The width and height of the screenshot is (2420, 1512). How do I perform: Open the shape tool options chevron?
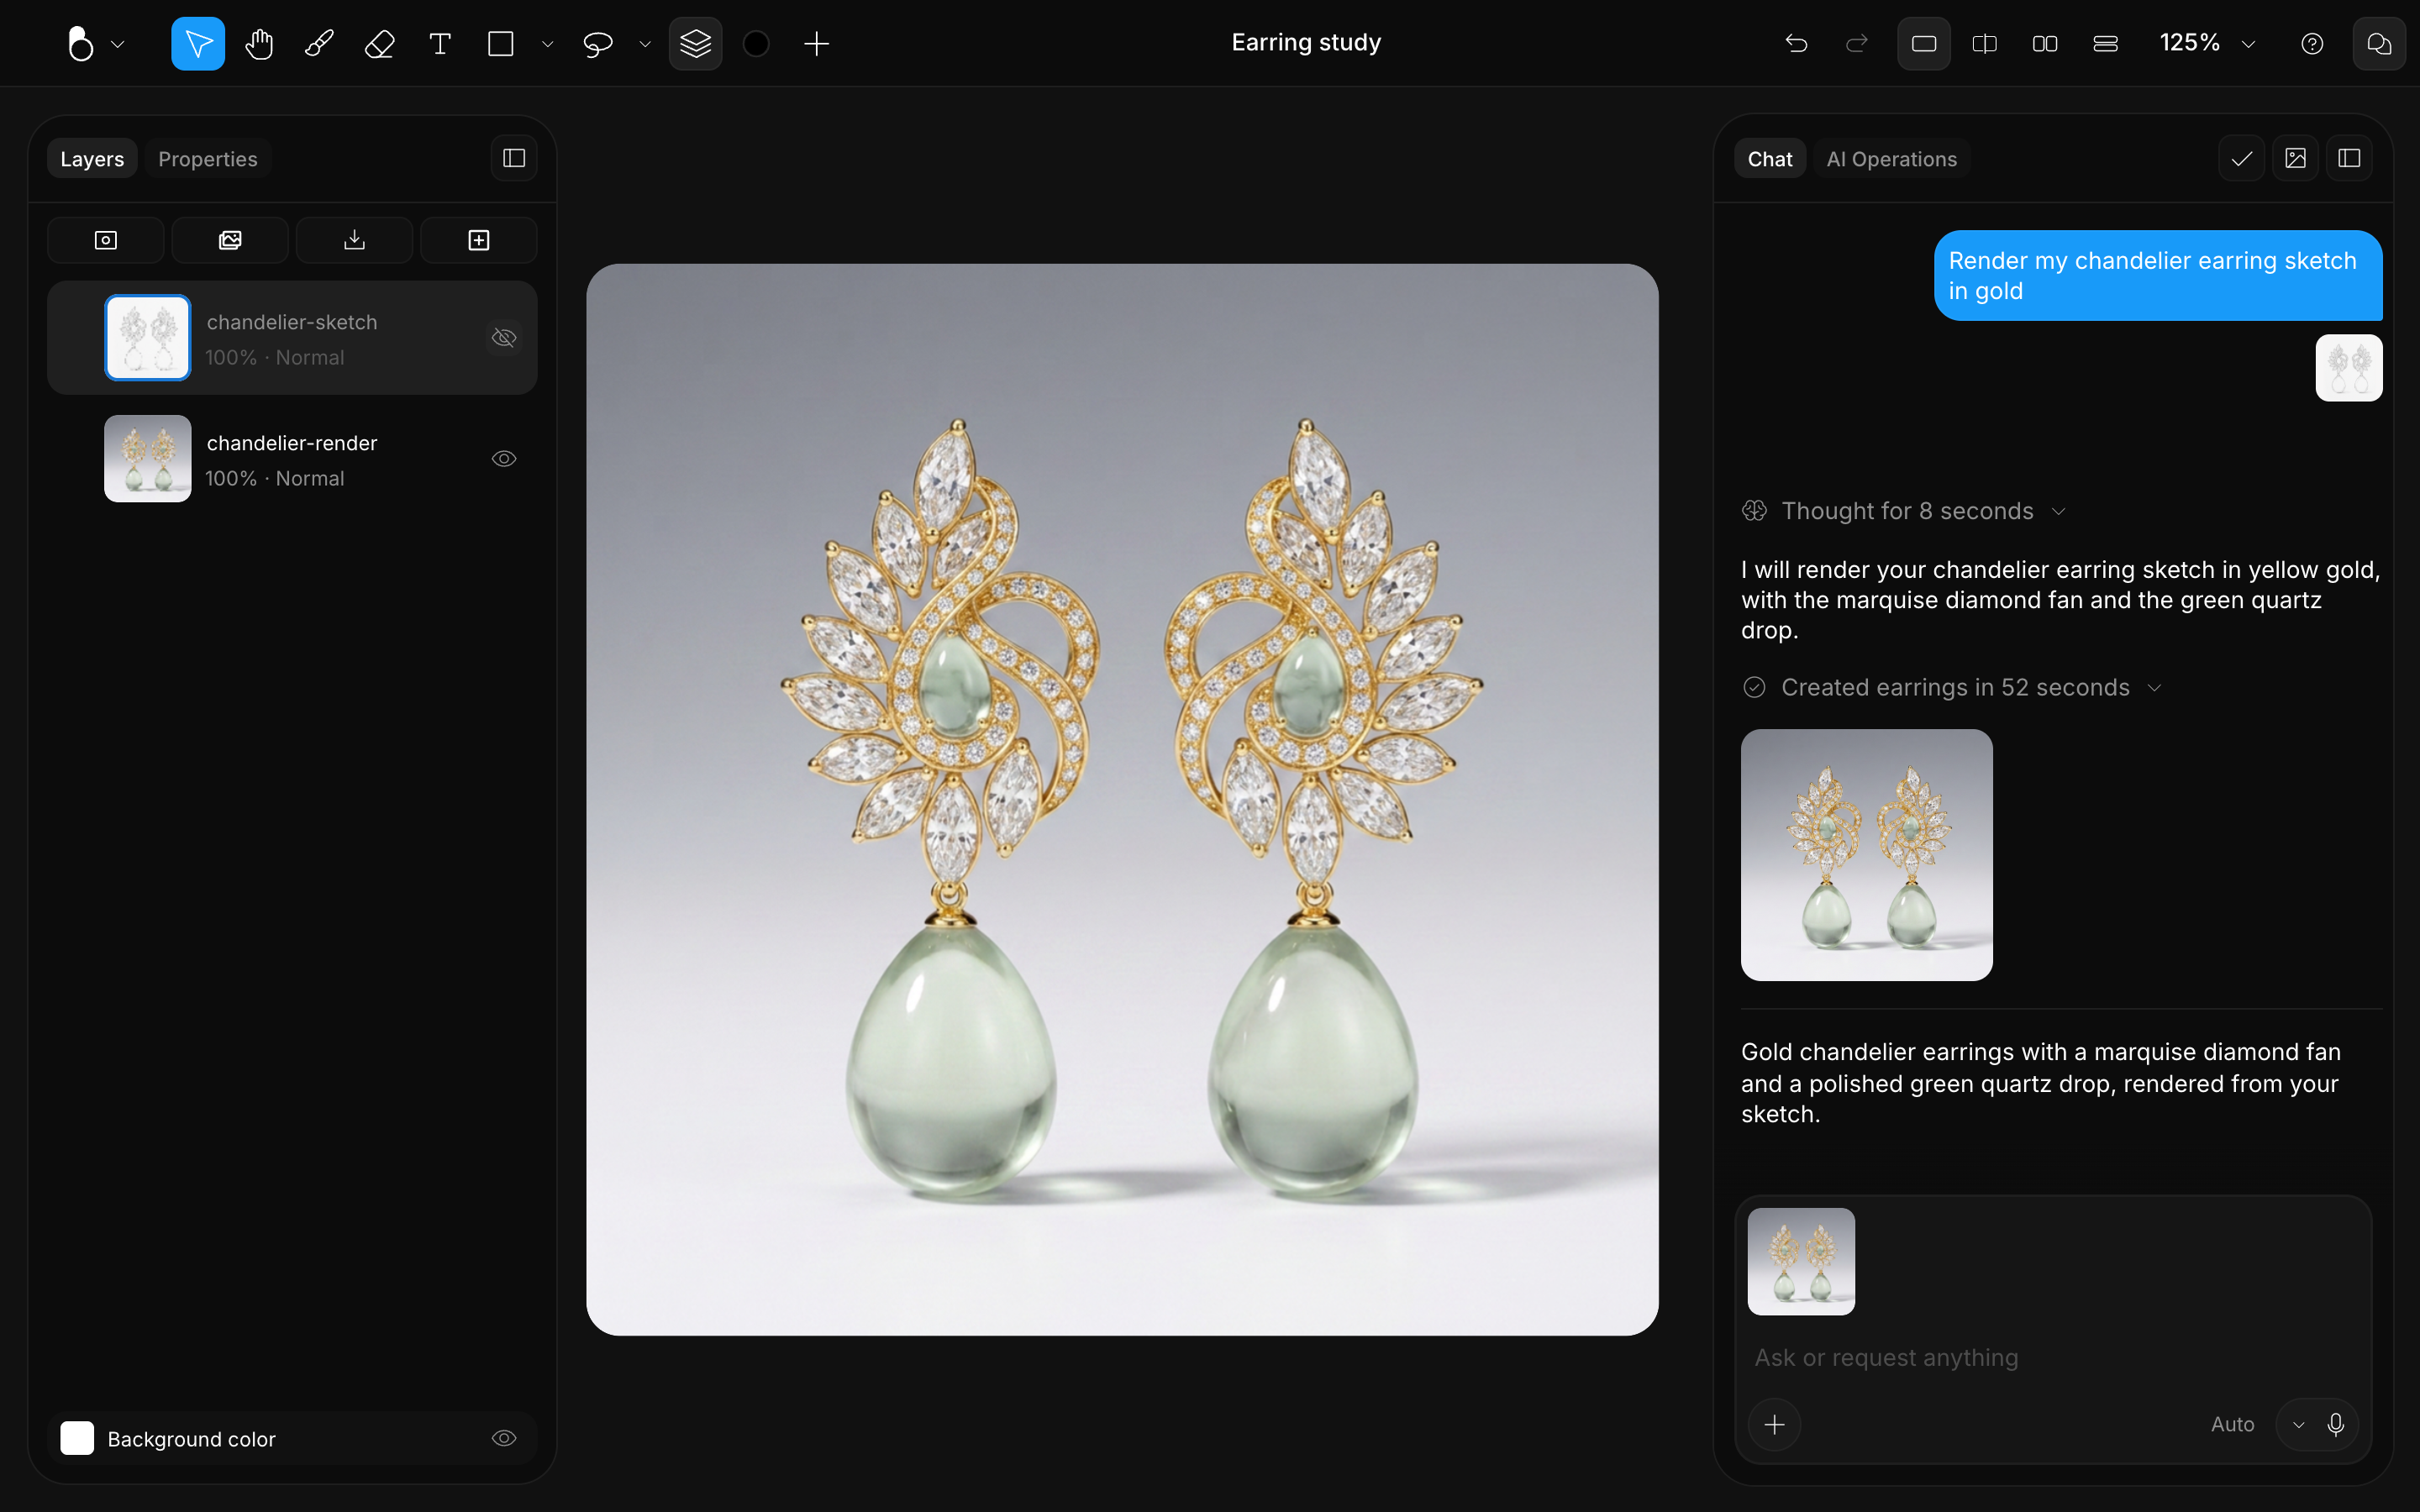[x=547, y=44]
